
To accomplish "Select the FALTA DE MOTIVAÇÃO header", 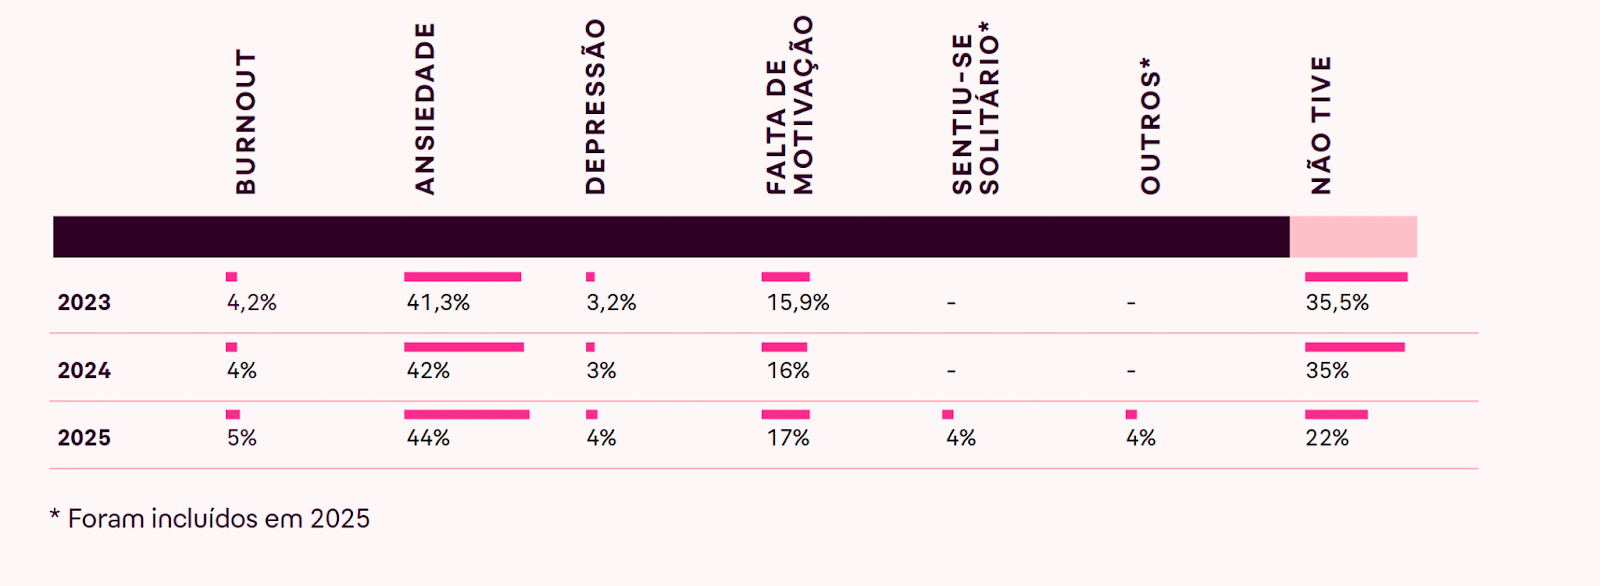I will pyautogui.click(x=790, y=105).
